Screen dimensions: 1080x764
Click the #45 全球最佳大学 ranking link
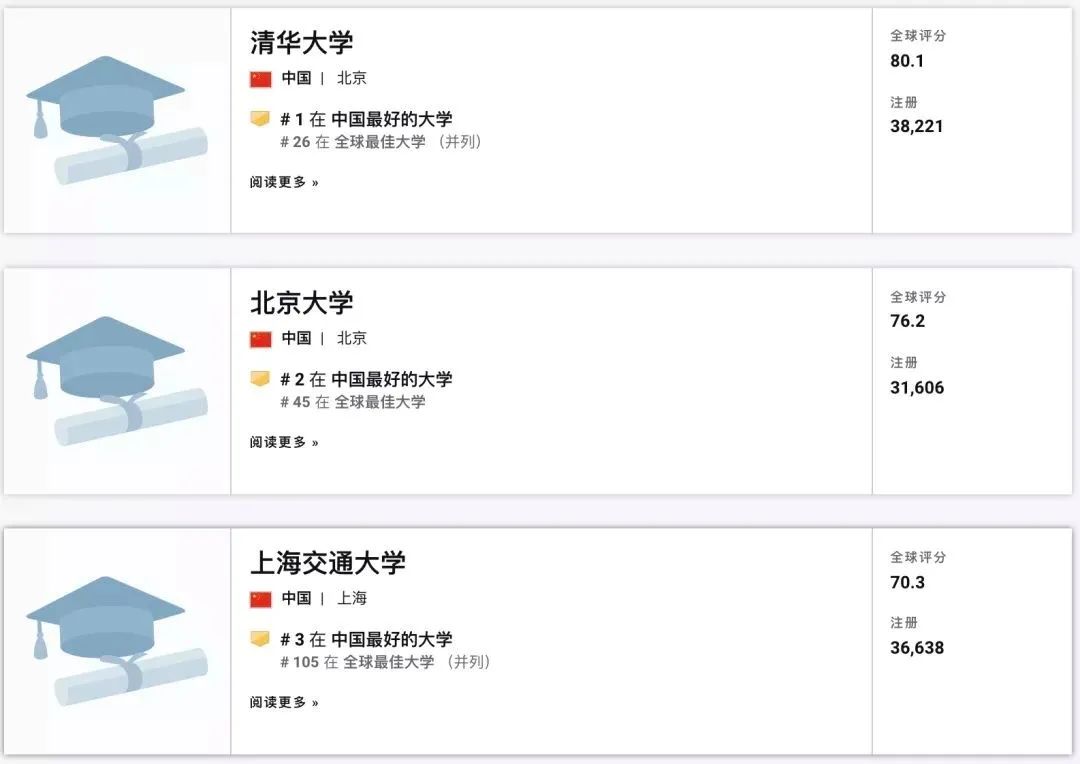click(353, 402)
